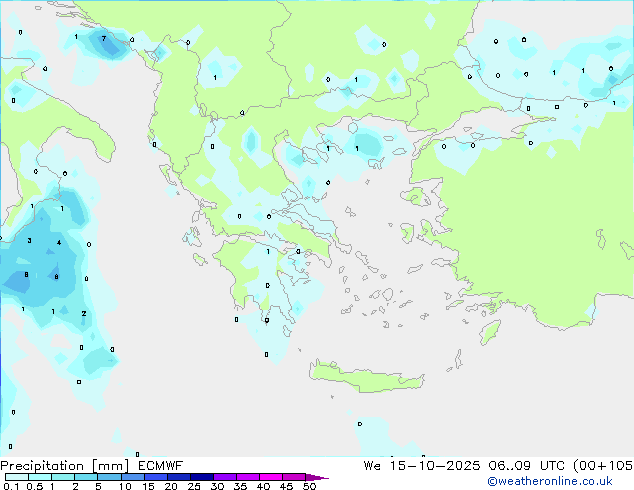Click the island of Crete on the map
The width and height of the screenshot is (634, 490).
click(366, 377)
